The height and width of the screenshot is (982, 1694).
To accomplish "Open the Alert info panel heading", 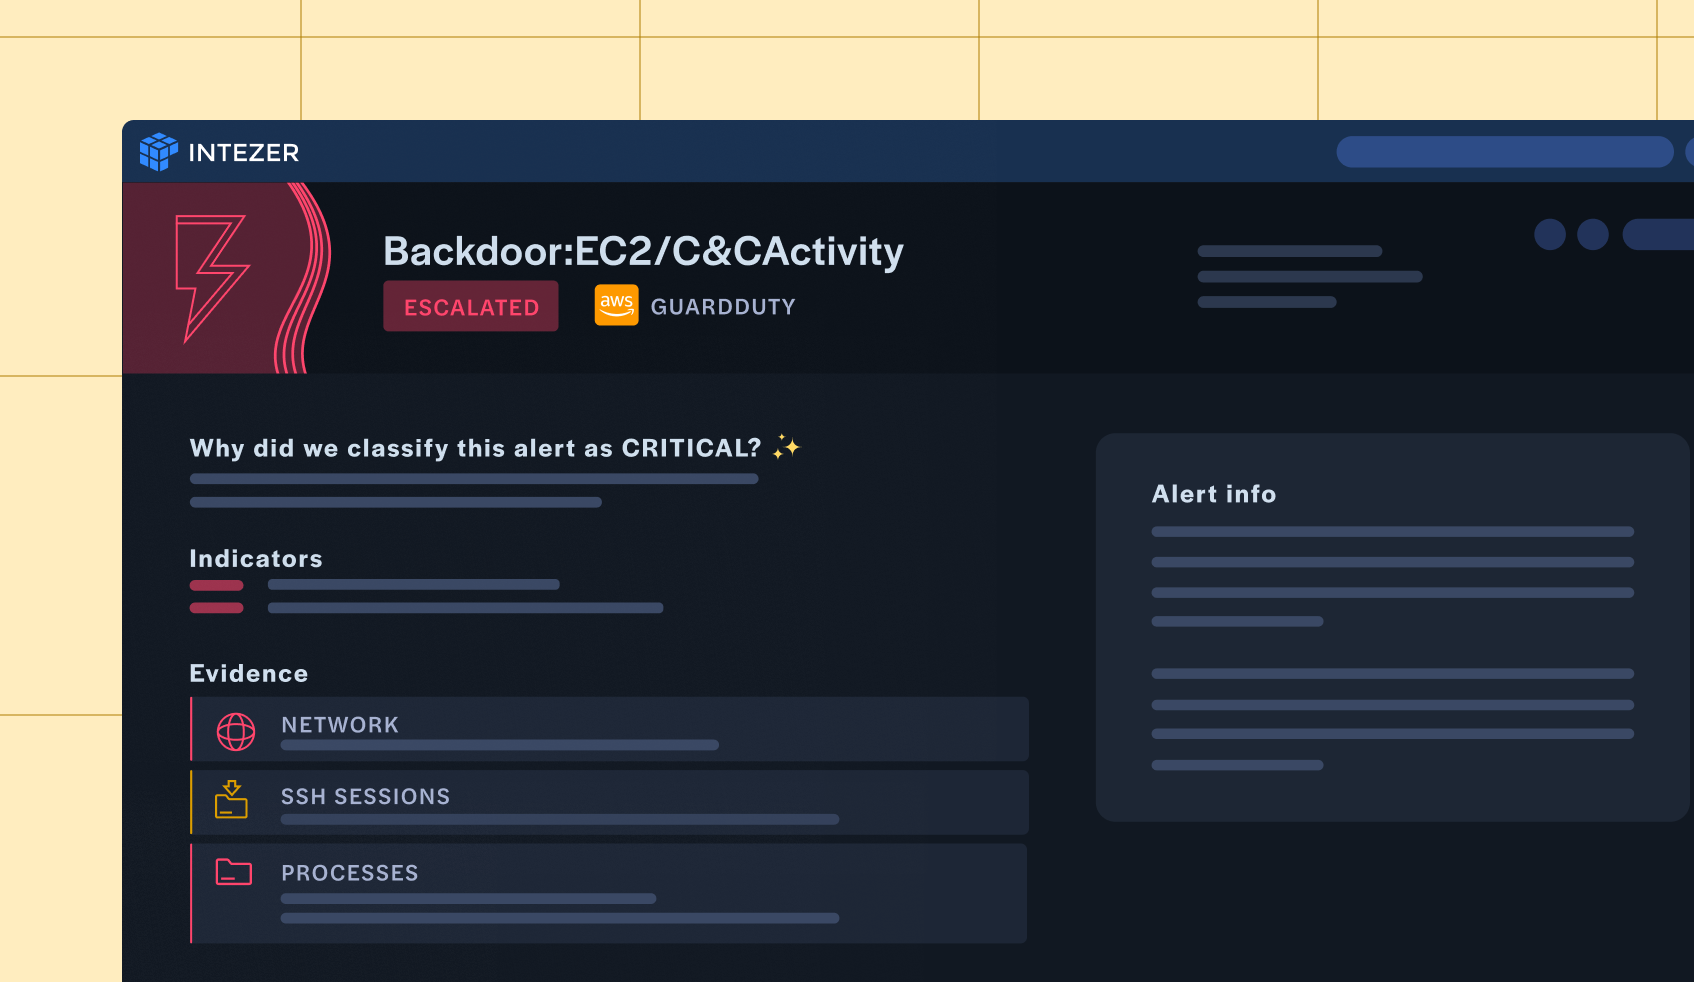I will tap(1214, 494).
